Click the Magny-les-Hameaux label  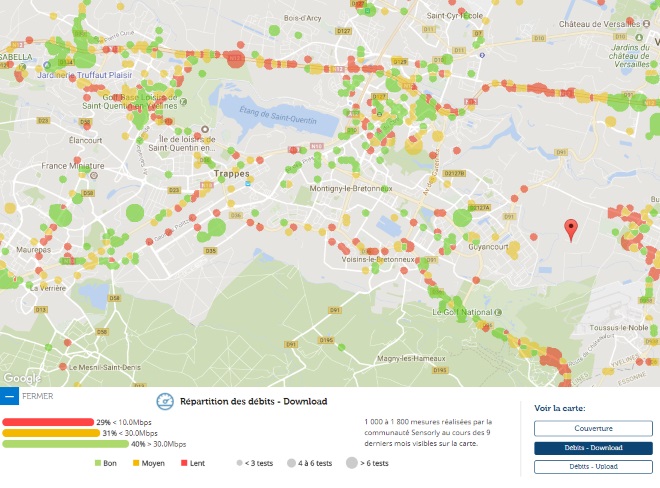pos(411,359)
